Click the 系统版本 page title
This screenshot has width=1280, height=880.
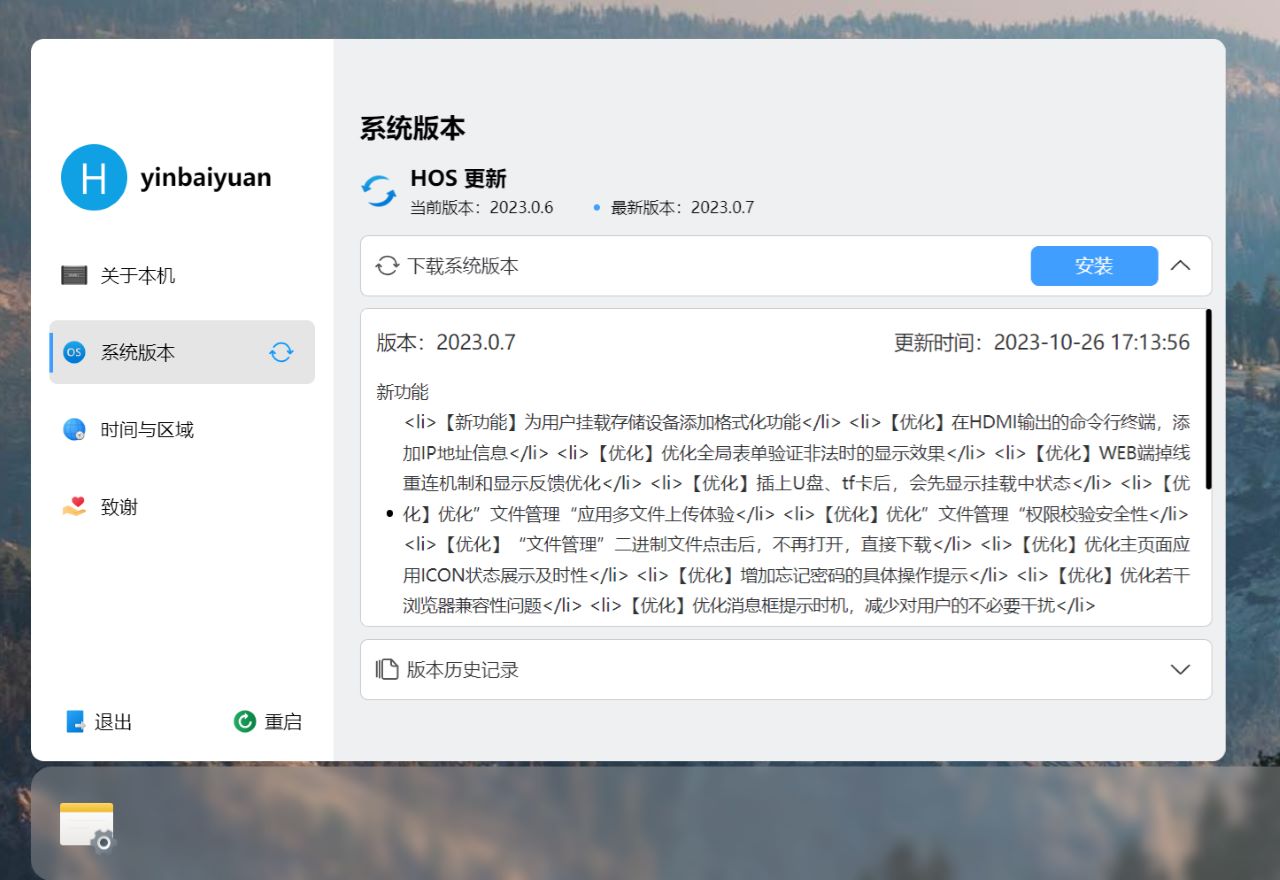[x=413, y=128]
